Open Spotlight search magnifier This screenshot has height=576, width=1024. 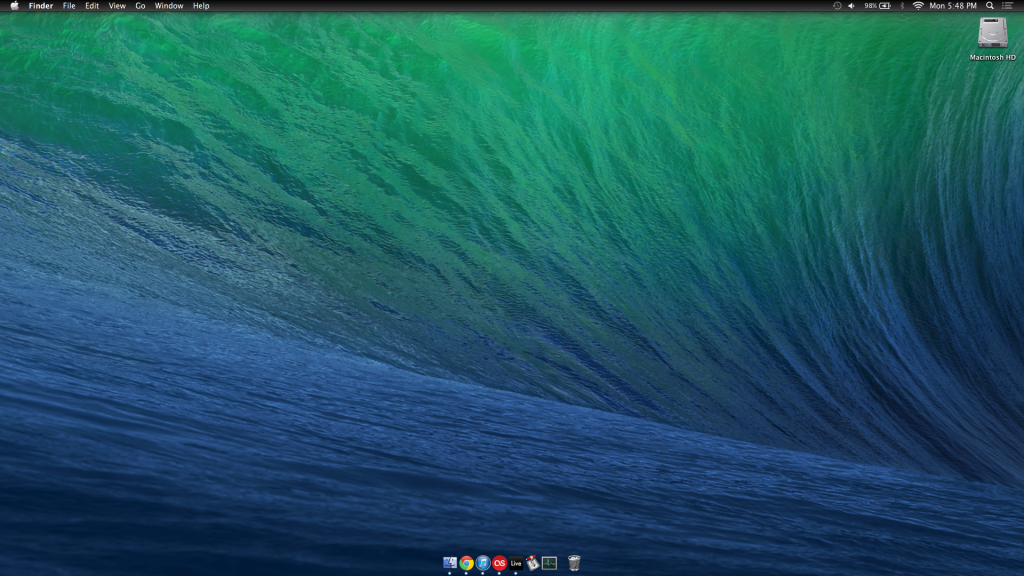point(990,6)
